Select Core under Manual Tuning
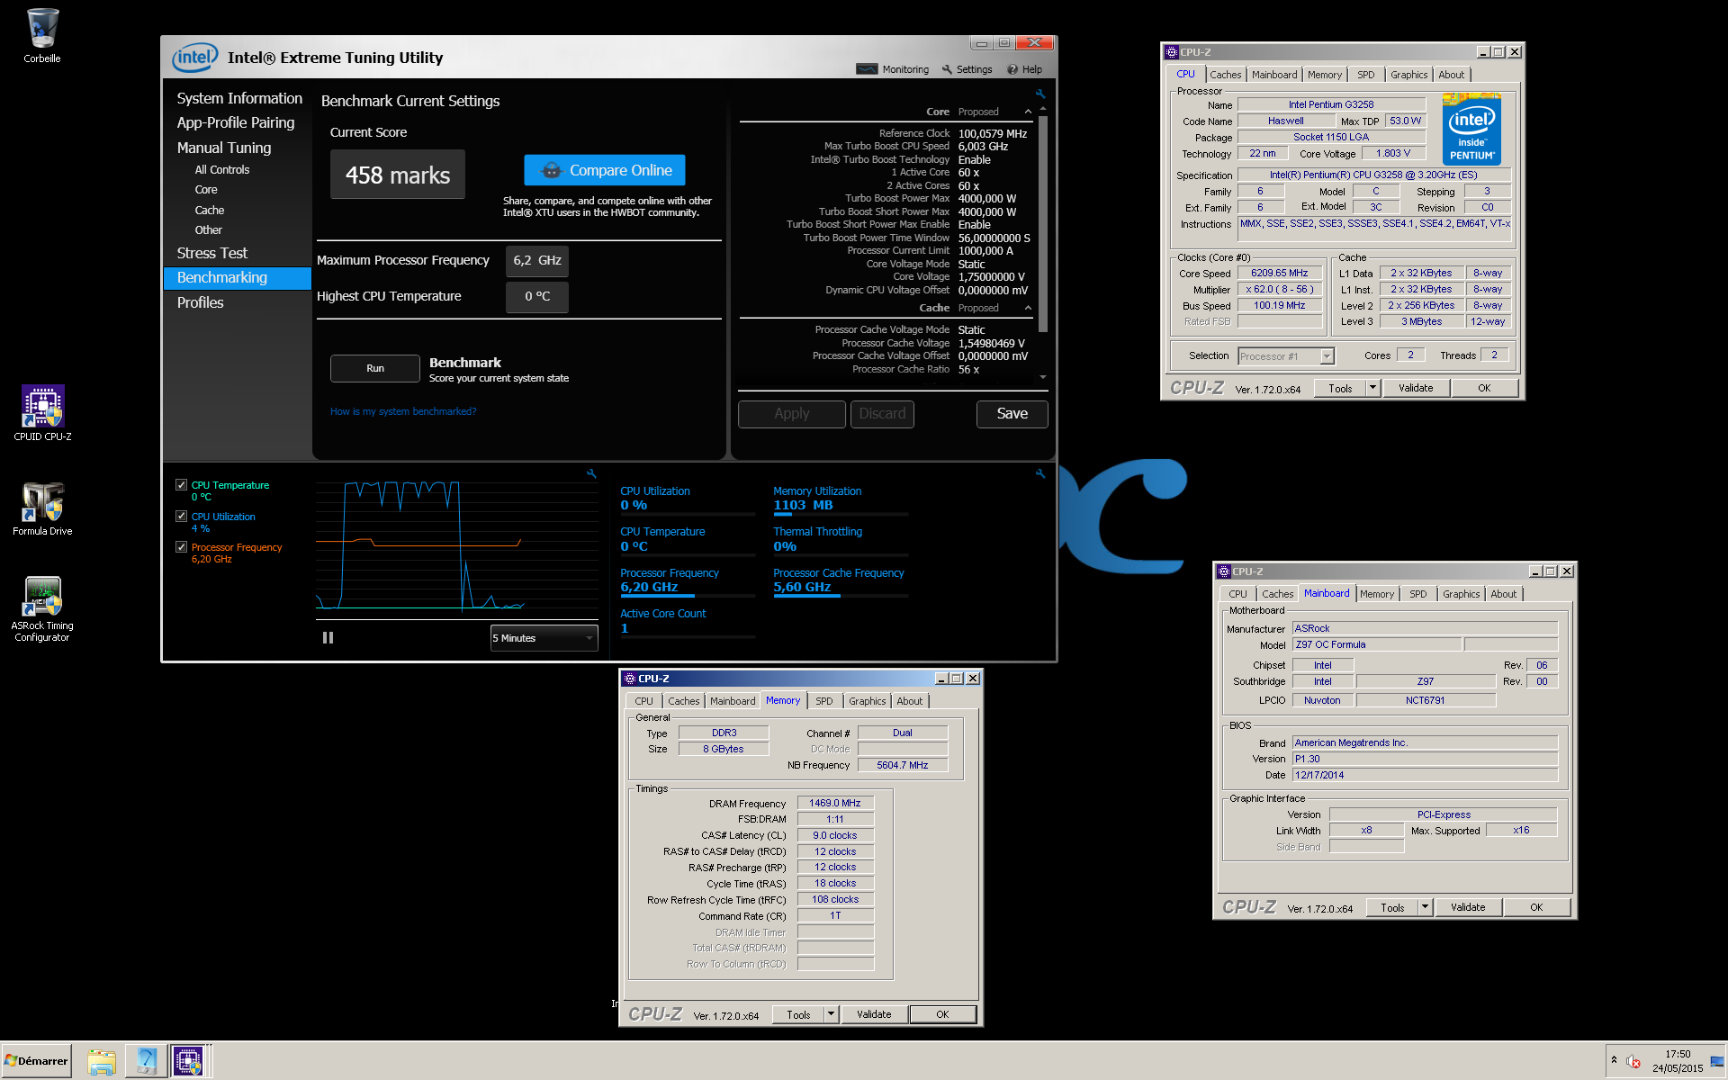Screen dimensions: 1728x1080 tap(206, 190)
